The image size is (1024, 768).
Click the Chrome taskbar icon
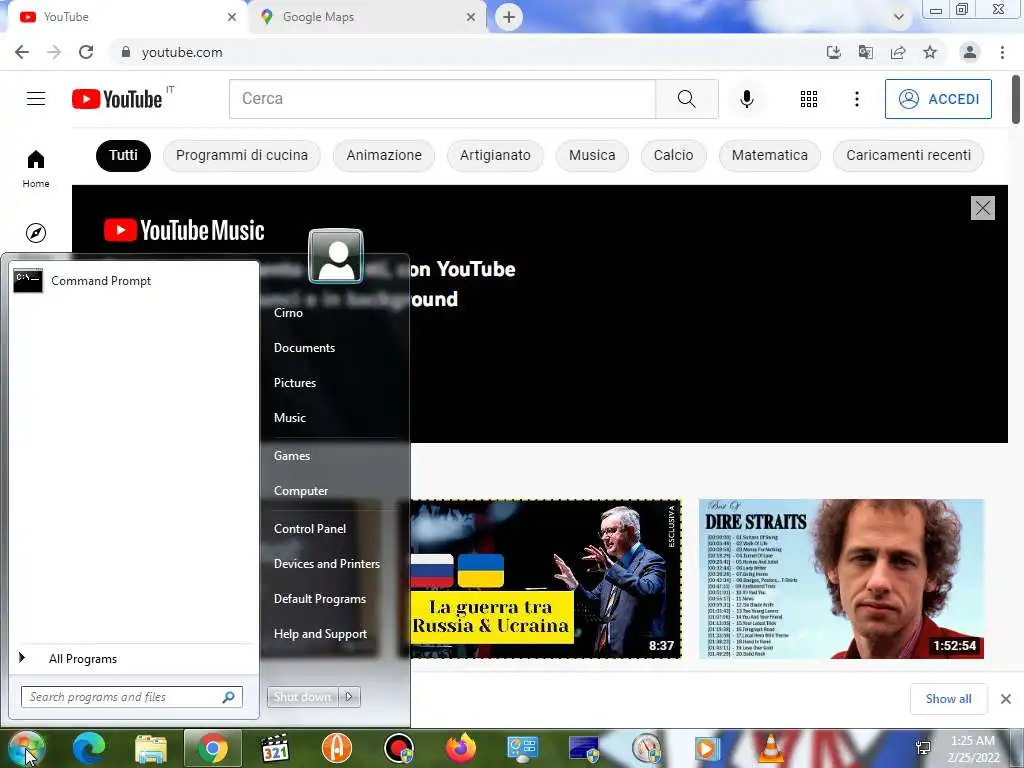point(213,748)
